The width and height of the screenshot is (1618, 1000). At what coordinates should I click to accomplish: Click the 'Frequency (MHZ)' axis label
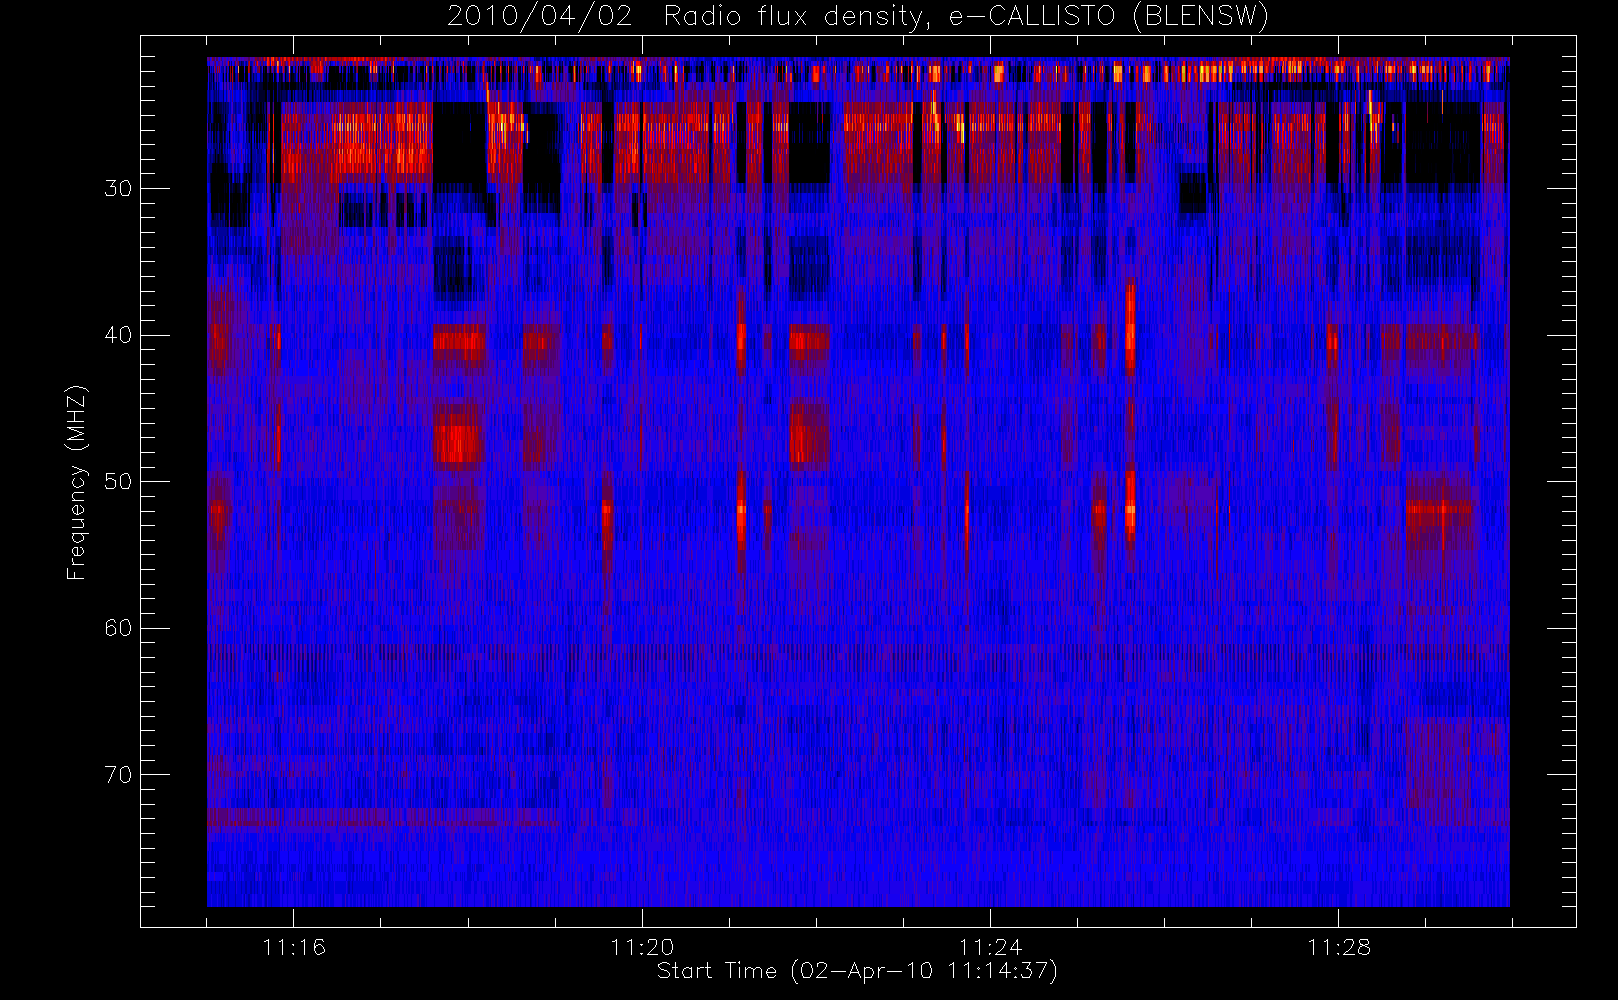click(x=77, y=482)
